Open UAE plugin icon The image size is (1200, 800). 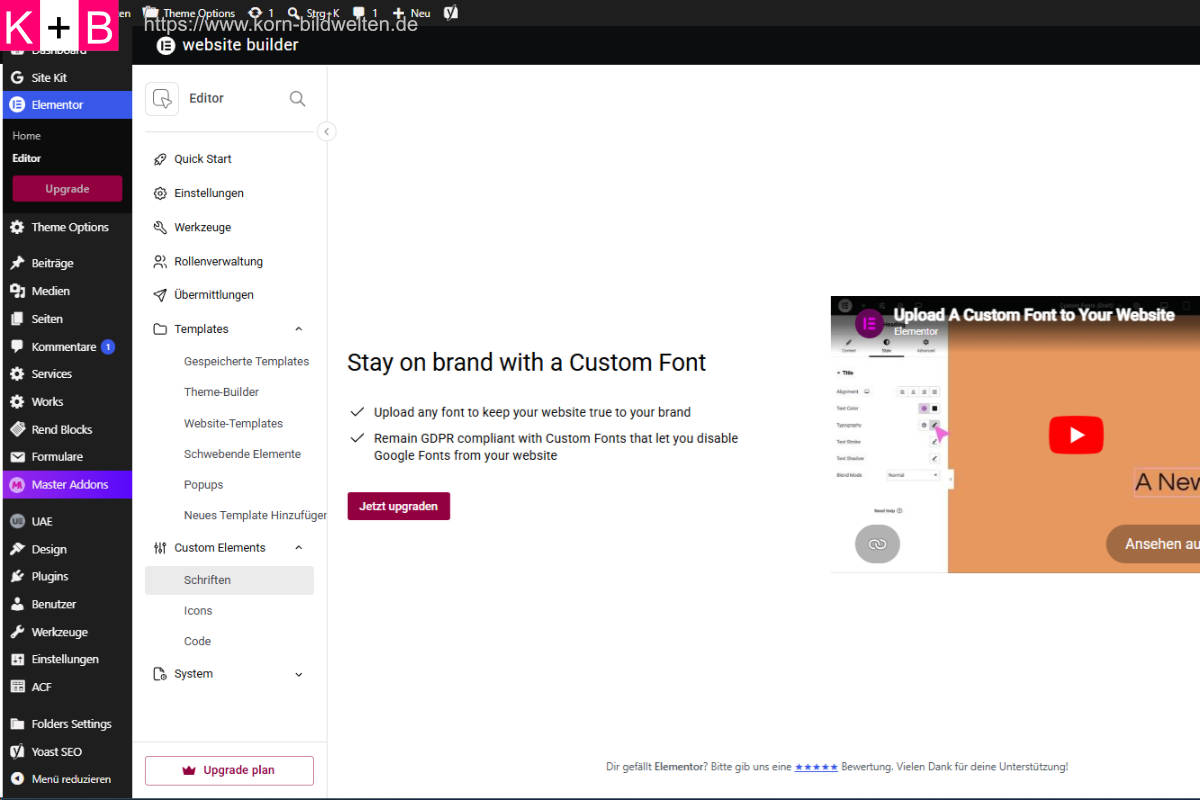(16, 521)
